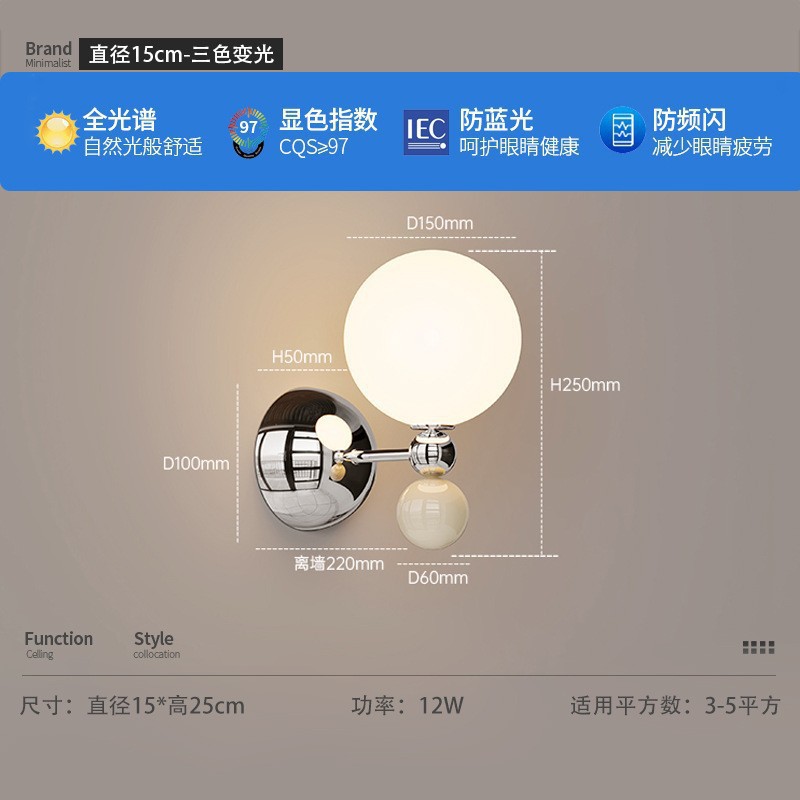
Task: Click the H250mm height dimension label
Action: point(585,385)
